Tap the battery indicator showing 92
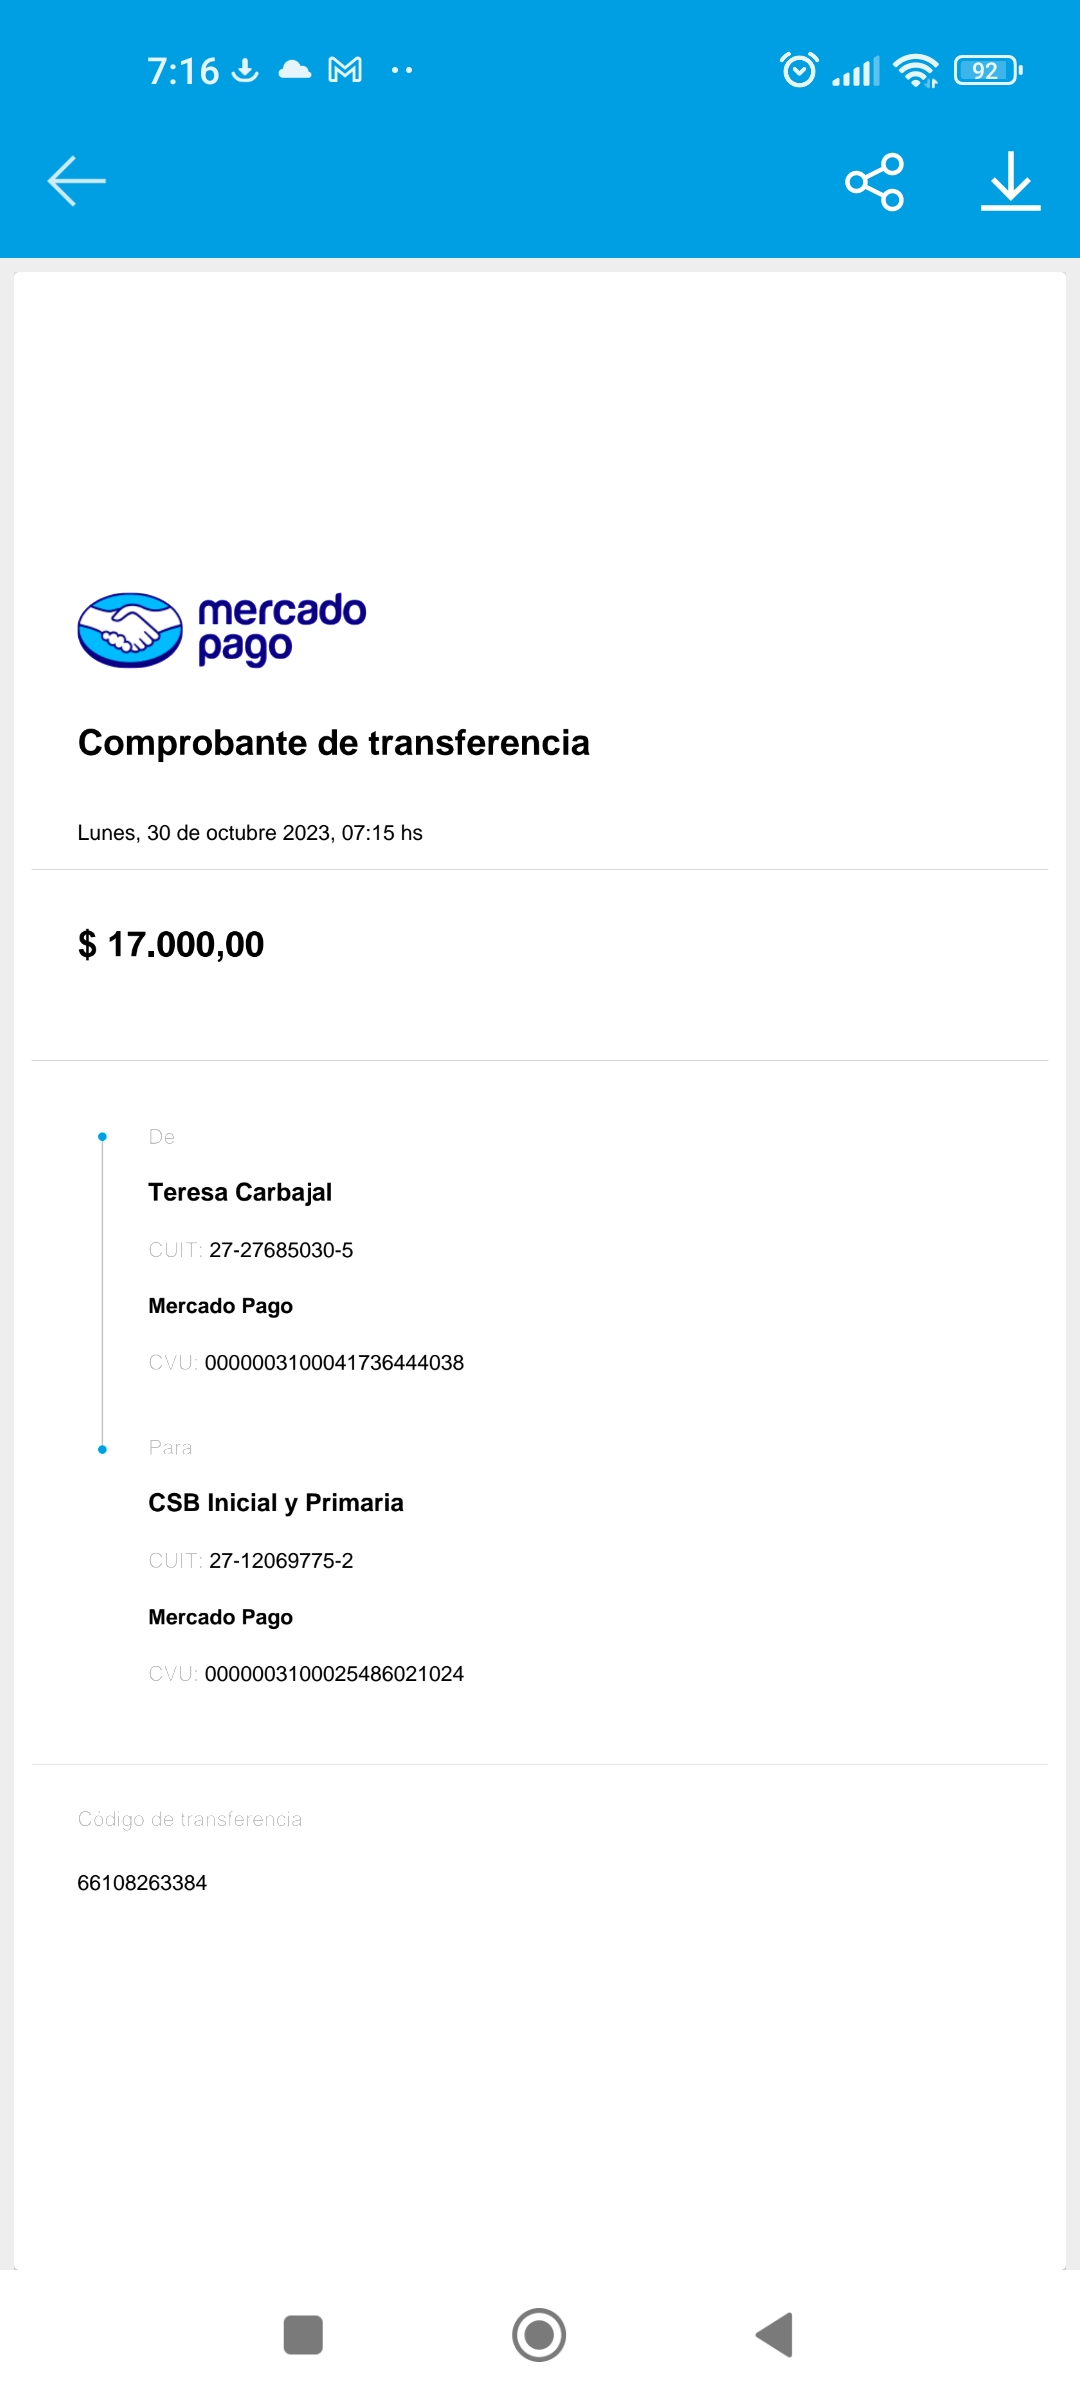Screen dimensions: 1080x2400 click(987, 70)
